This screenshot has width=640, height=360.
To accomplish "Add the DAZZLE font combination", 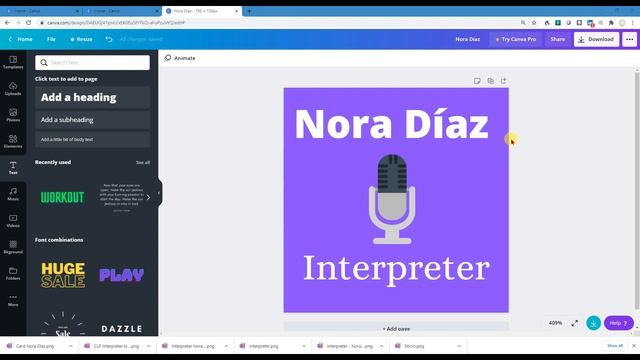I will click(x=122, y=329).
